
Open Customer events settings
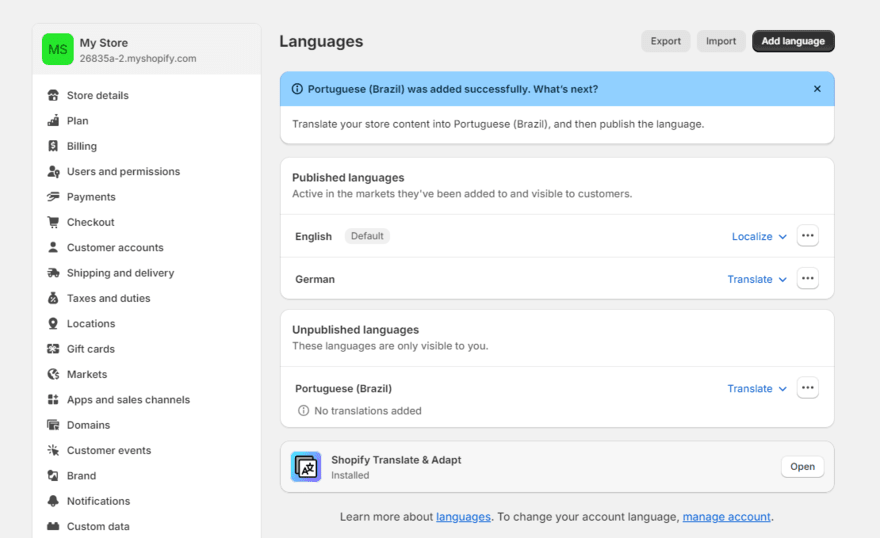click(109, 450)
